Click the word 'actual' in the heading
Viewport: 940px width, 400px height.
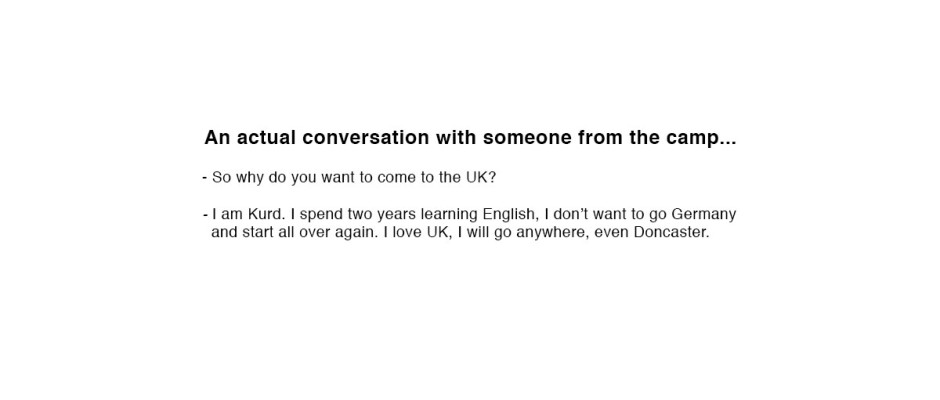click(x=266, y=138)
